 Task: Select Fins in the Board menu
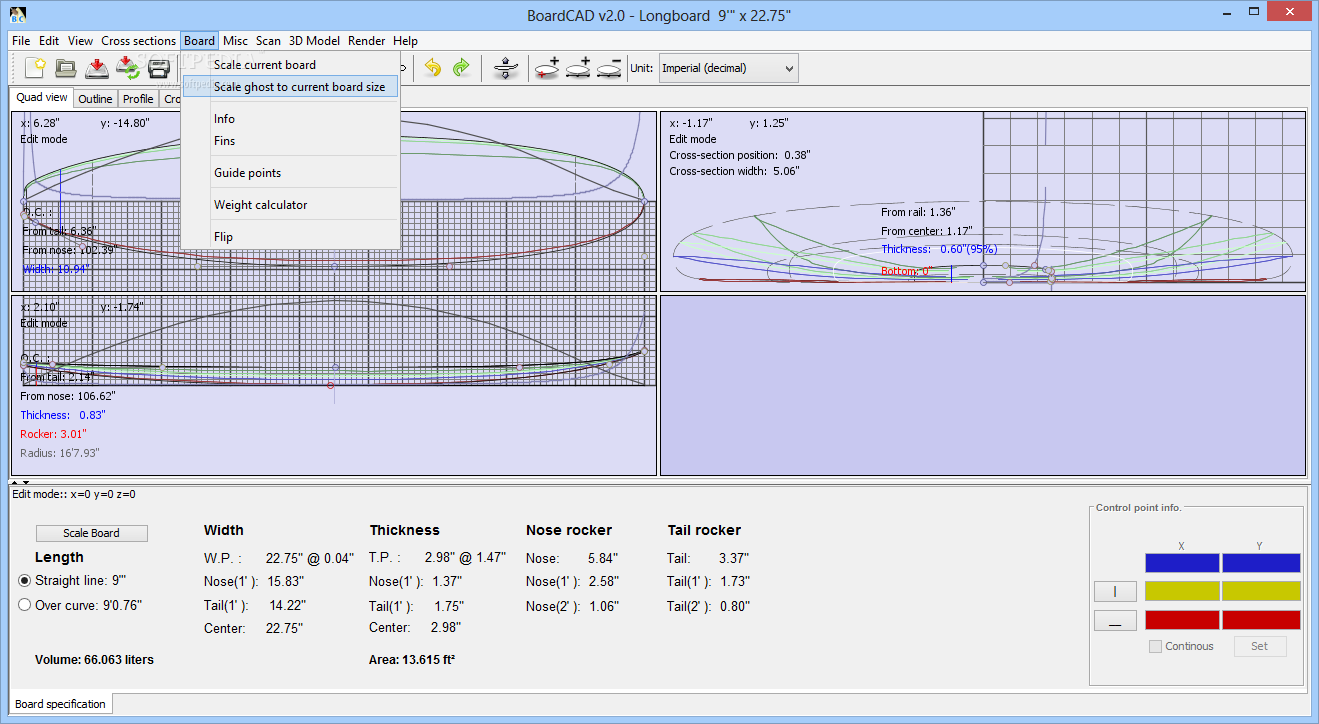290,141
